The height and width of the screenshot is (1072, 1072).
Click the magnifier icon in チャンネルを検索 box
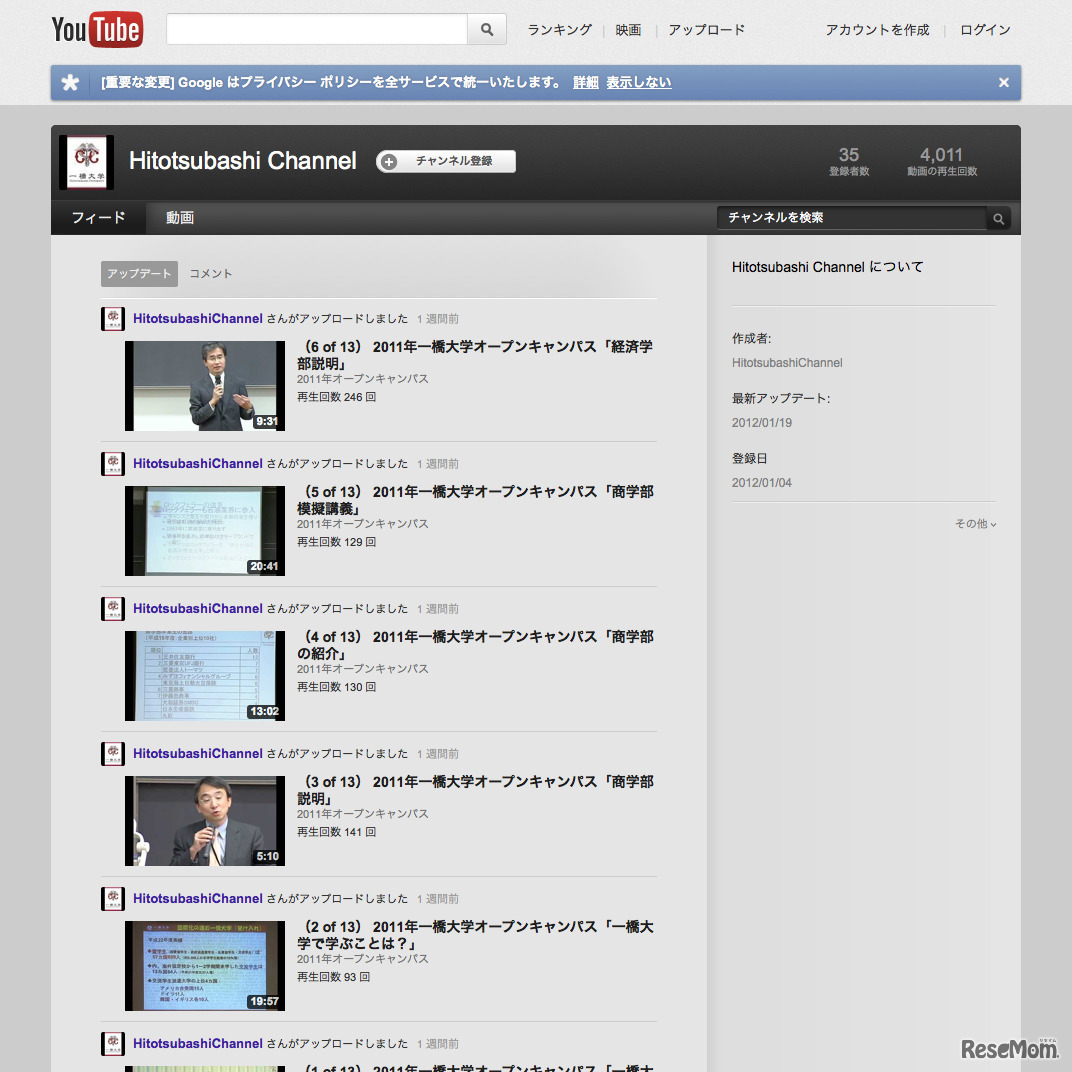[x=997, y=218]
